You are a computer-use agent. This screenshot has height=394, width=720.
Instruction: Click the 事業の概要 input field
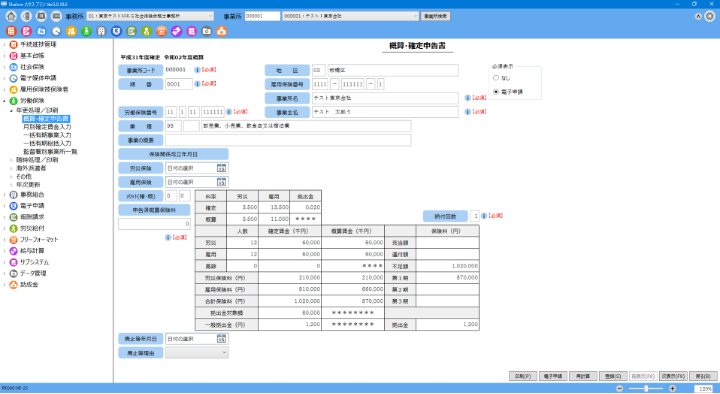point(288,140)
